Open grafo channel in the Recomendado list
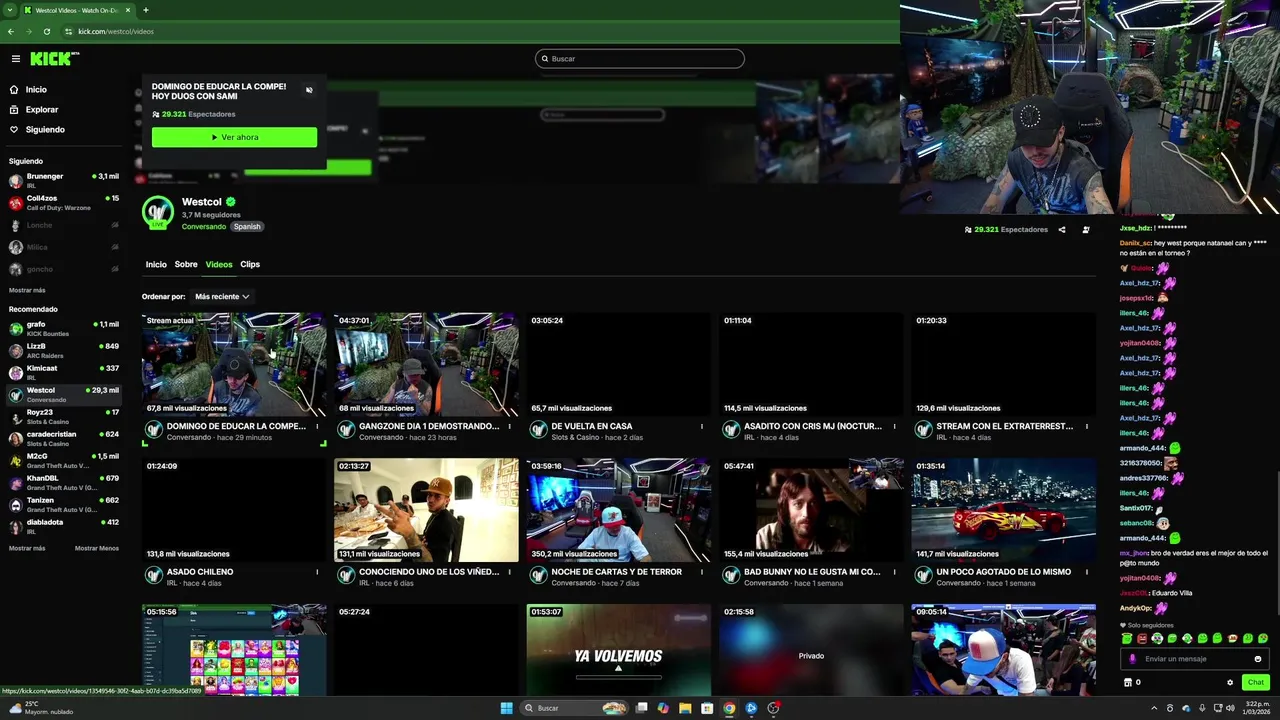This screenshot has height=720, width=1280. (64, 329)
